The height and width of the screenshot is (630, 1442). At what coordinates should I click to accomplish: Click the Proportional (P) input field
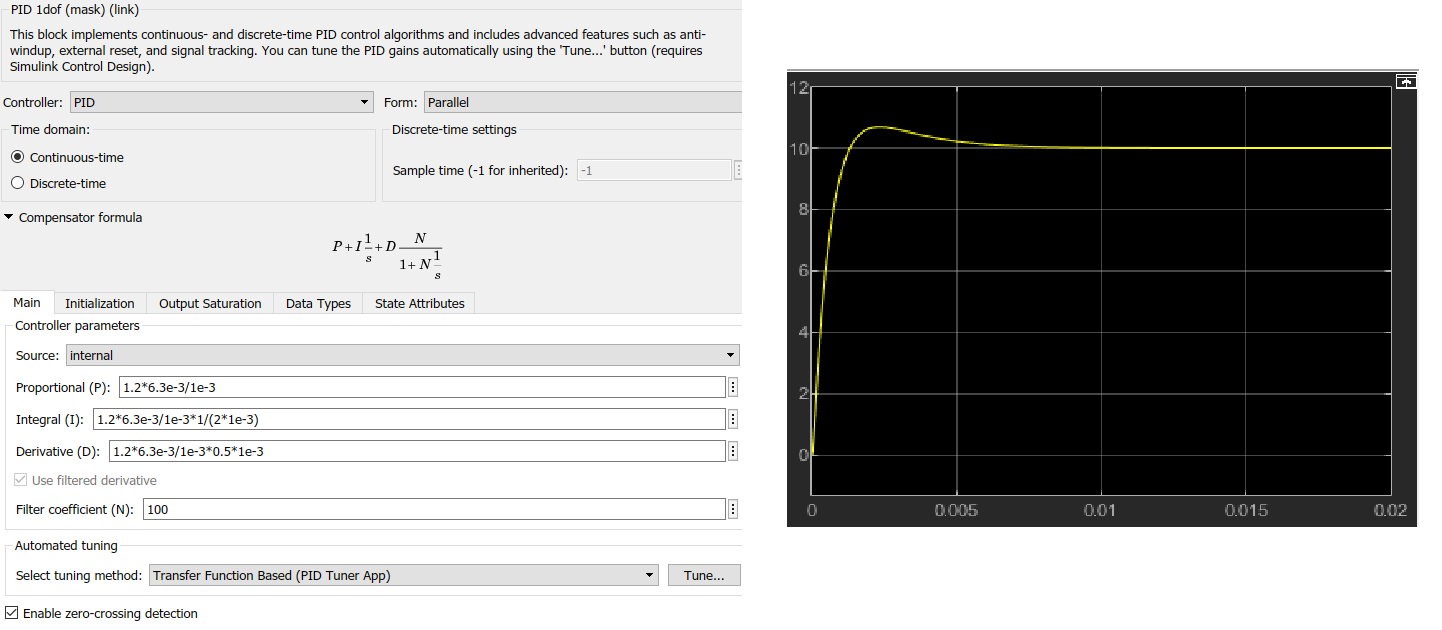click(420, 388)
